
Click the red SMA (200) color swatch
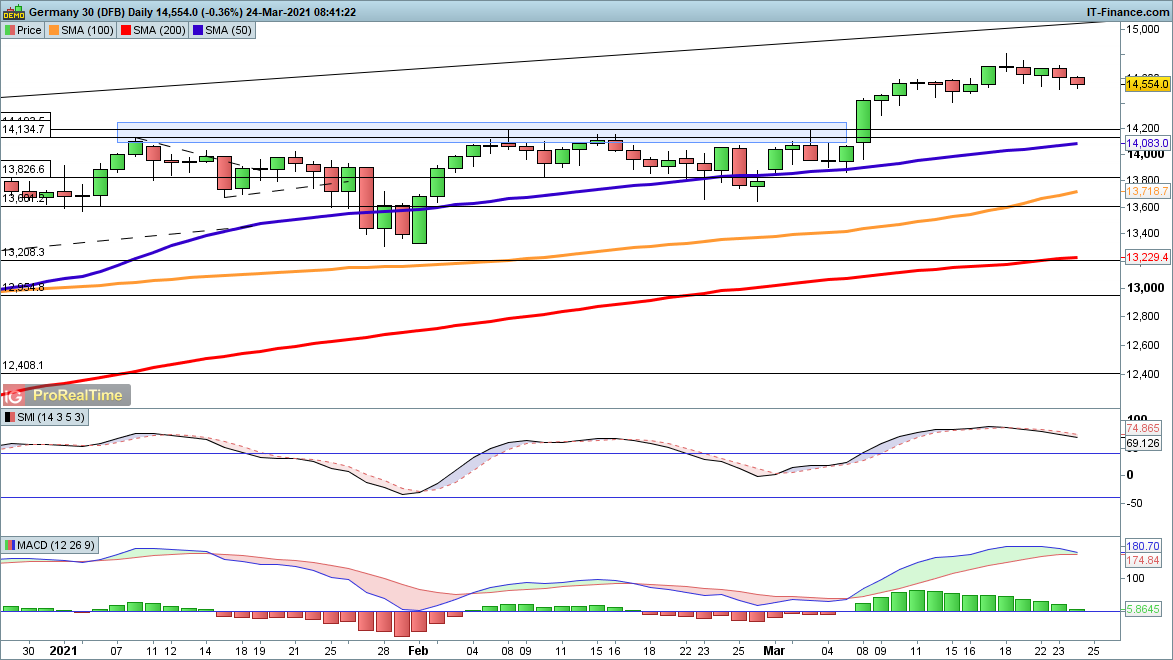tap(125, 31)
